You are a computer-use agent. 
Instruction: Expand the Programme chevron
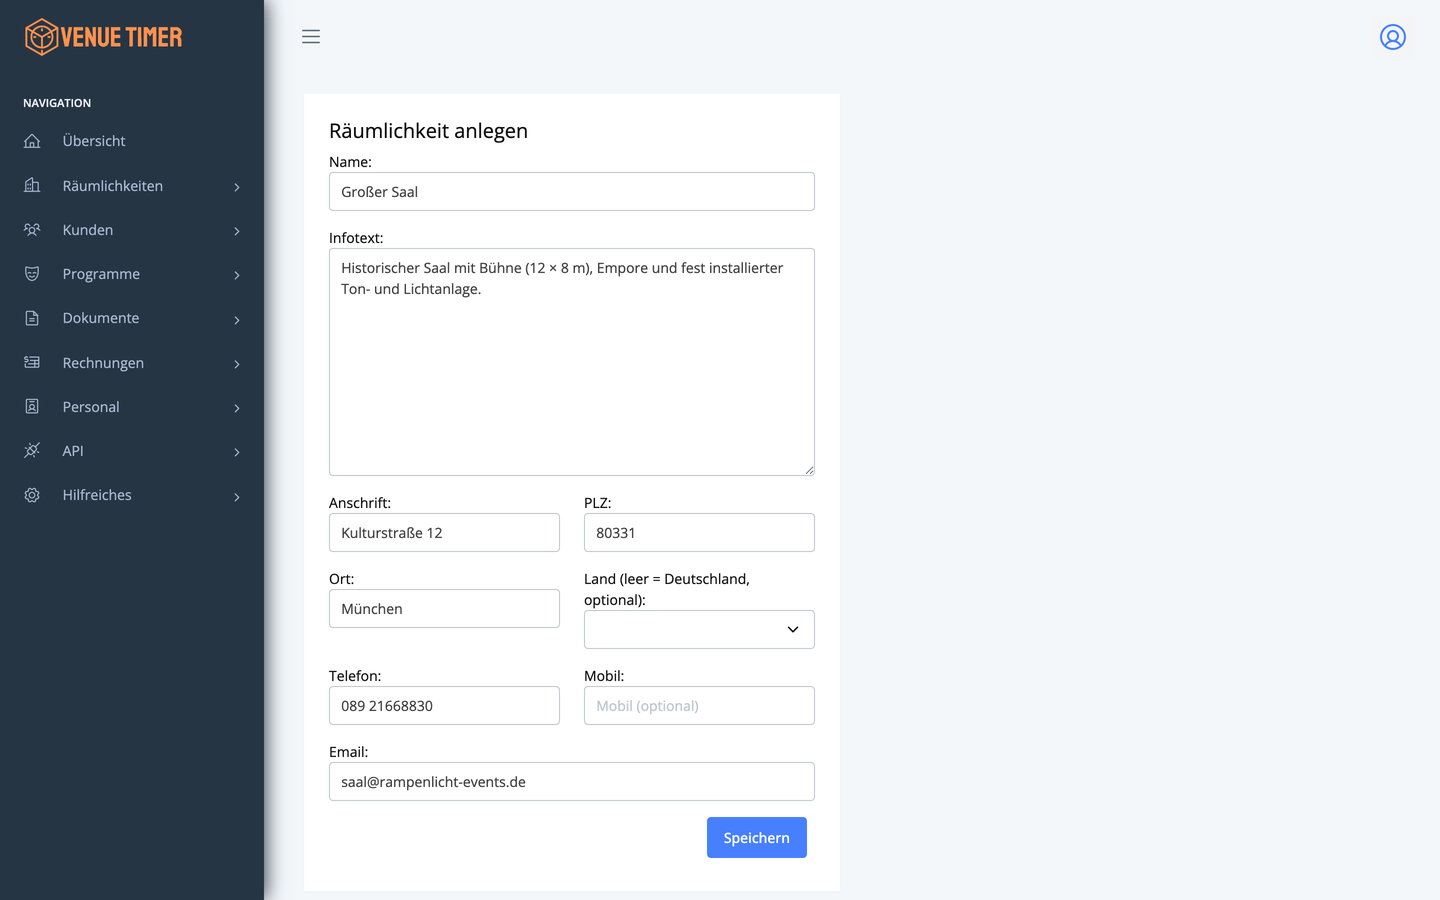(237, 275)
